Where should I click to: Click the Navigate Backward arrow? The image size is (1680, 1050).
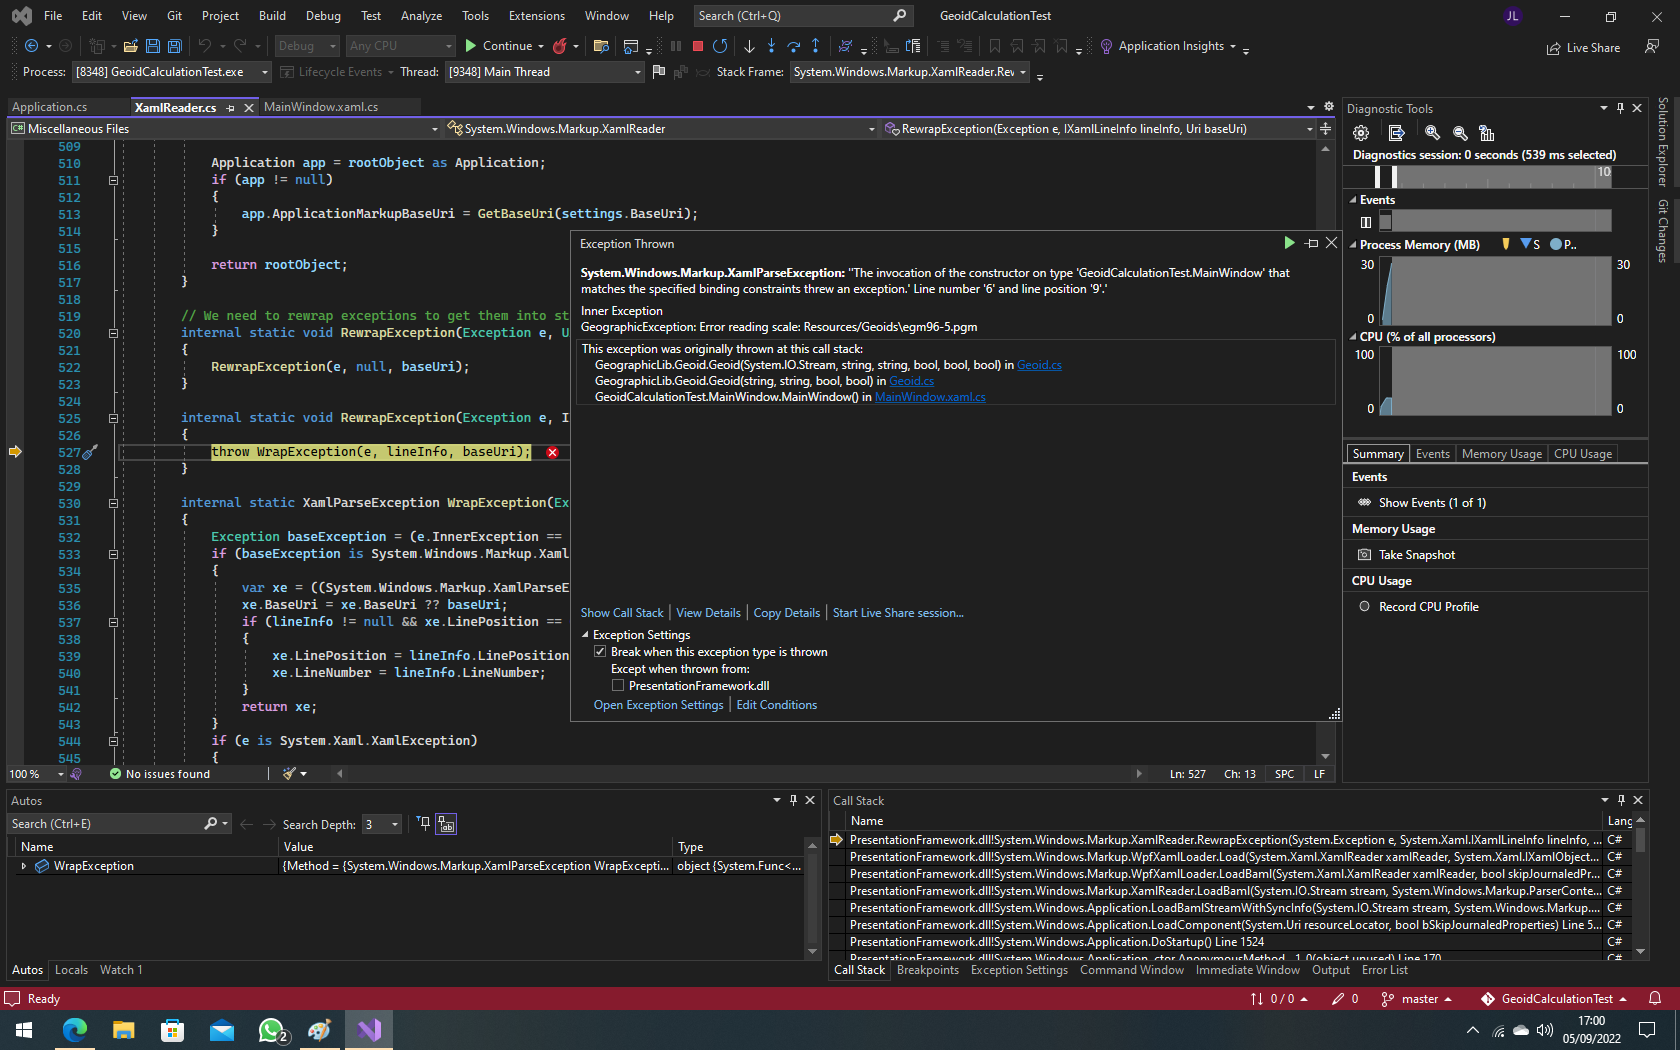[x=31, y=46]
